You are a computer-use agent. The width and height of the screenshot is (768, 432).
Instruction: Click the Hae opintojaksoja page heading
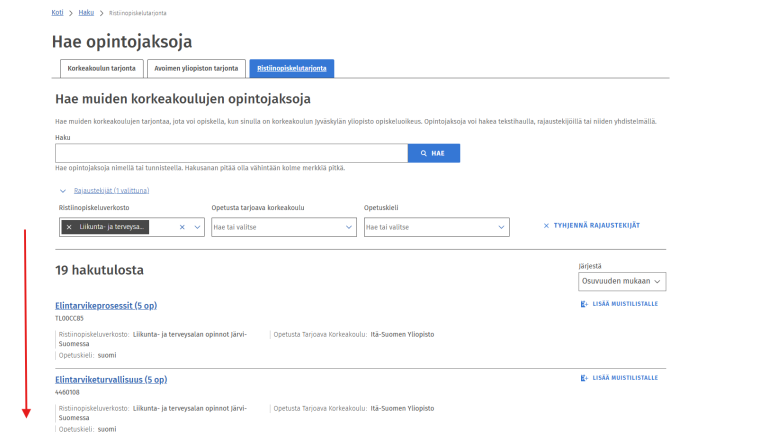pos(122,42)
